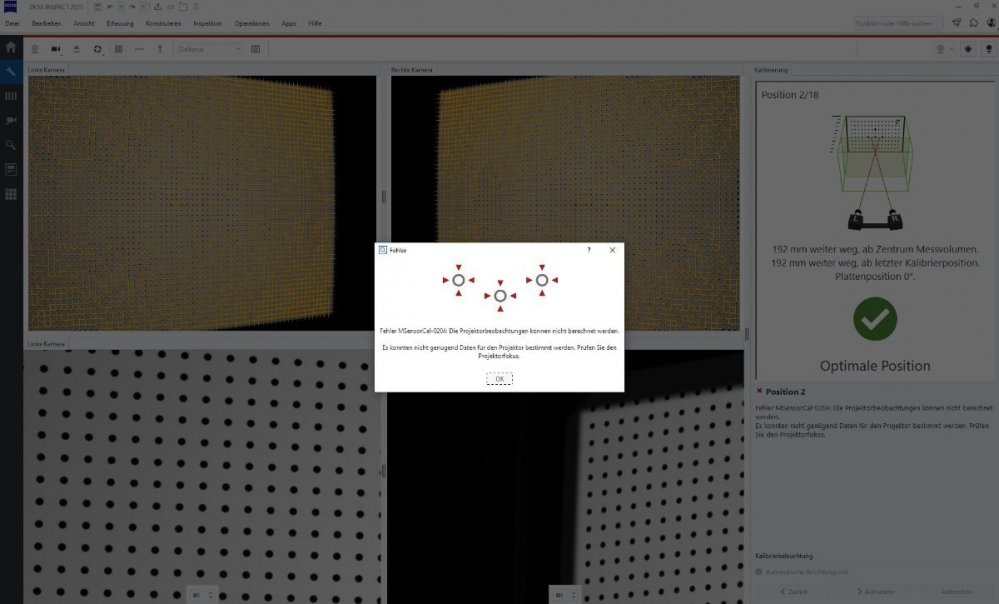Click the magnifier icon in left sidebar
The width and height of the screenshot is (999, 604).
(x=11, y=145)
